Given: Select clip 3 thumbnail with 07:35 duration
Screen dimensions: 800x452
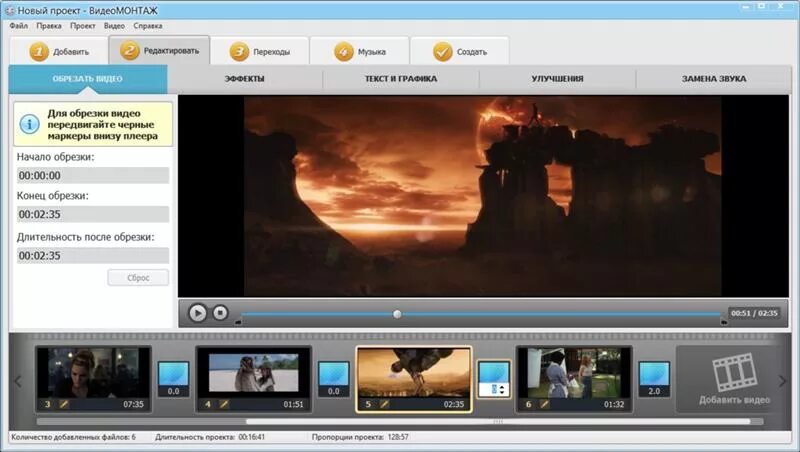Looking at the screenshot, I should tap(93, 379).
